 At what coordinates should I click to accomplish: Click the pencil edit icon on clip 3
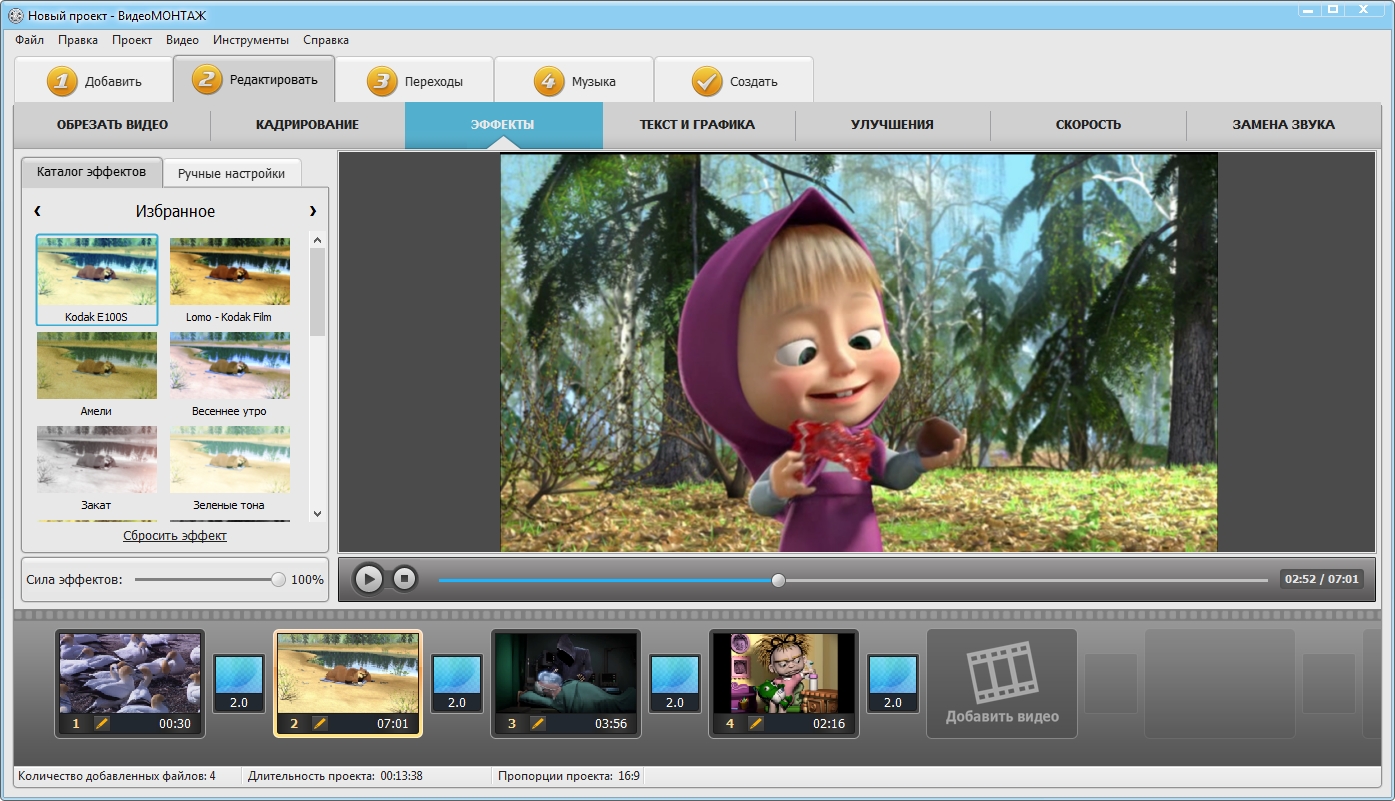coord(538,723)
